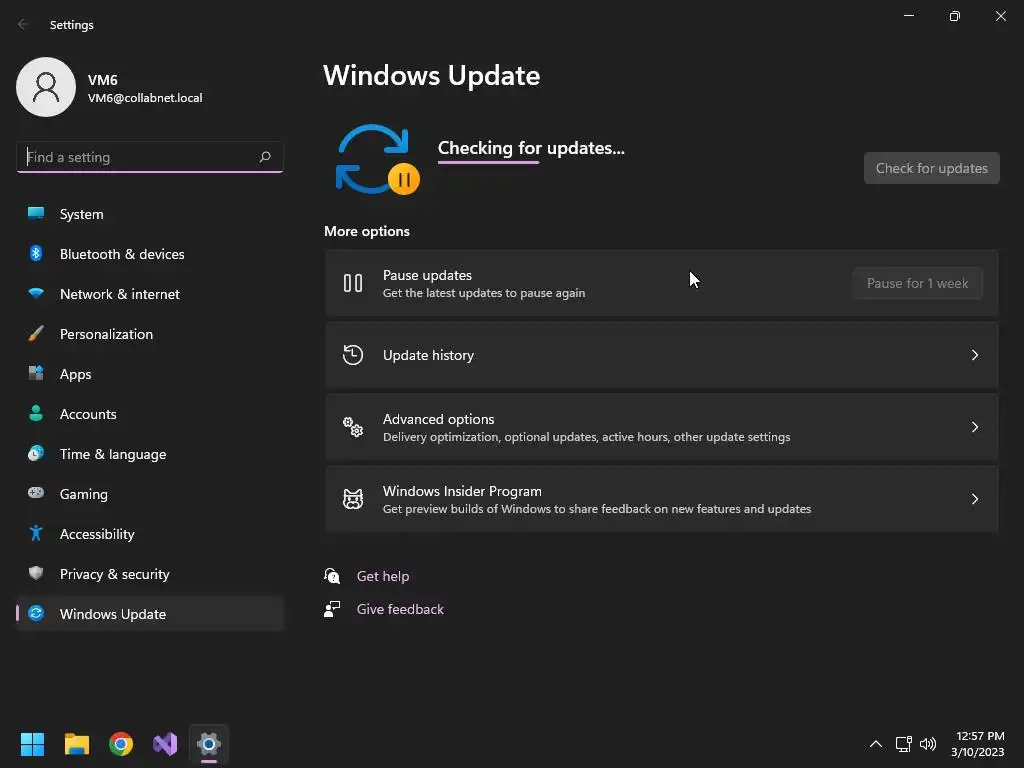Screen dimensions: 1024x768
Task: Click the user profile avatar
Action: [x=46, y=87]
